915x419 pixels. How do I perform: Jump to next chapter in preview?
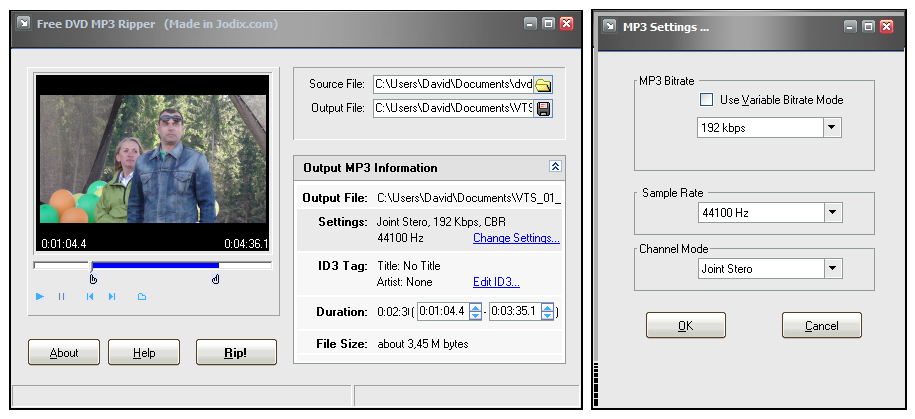click(112, 296)
